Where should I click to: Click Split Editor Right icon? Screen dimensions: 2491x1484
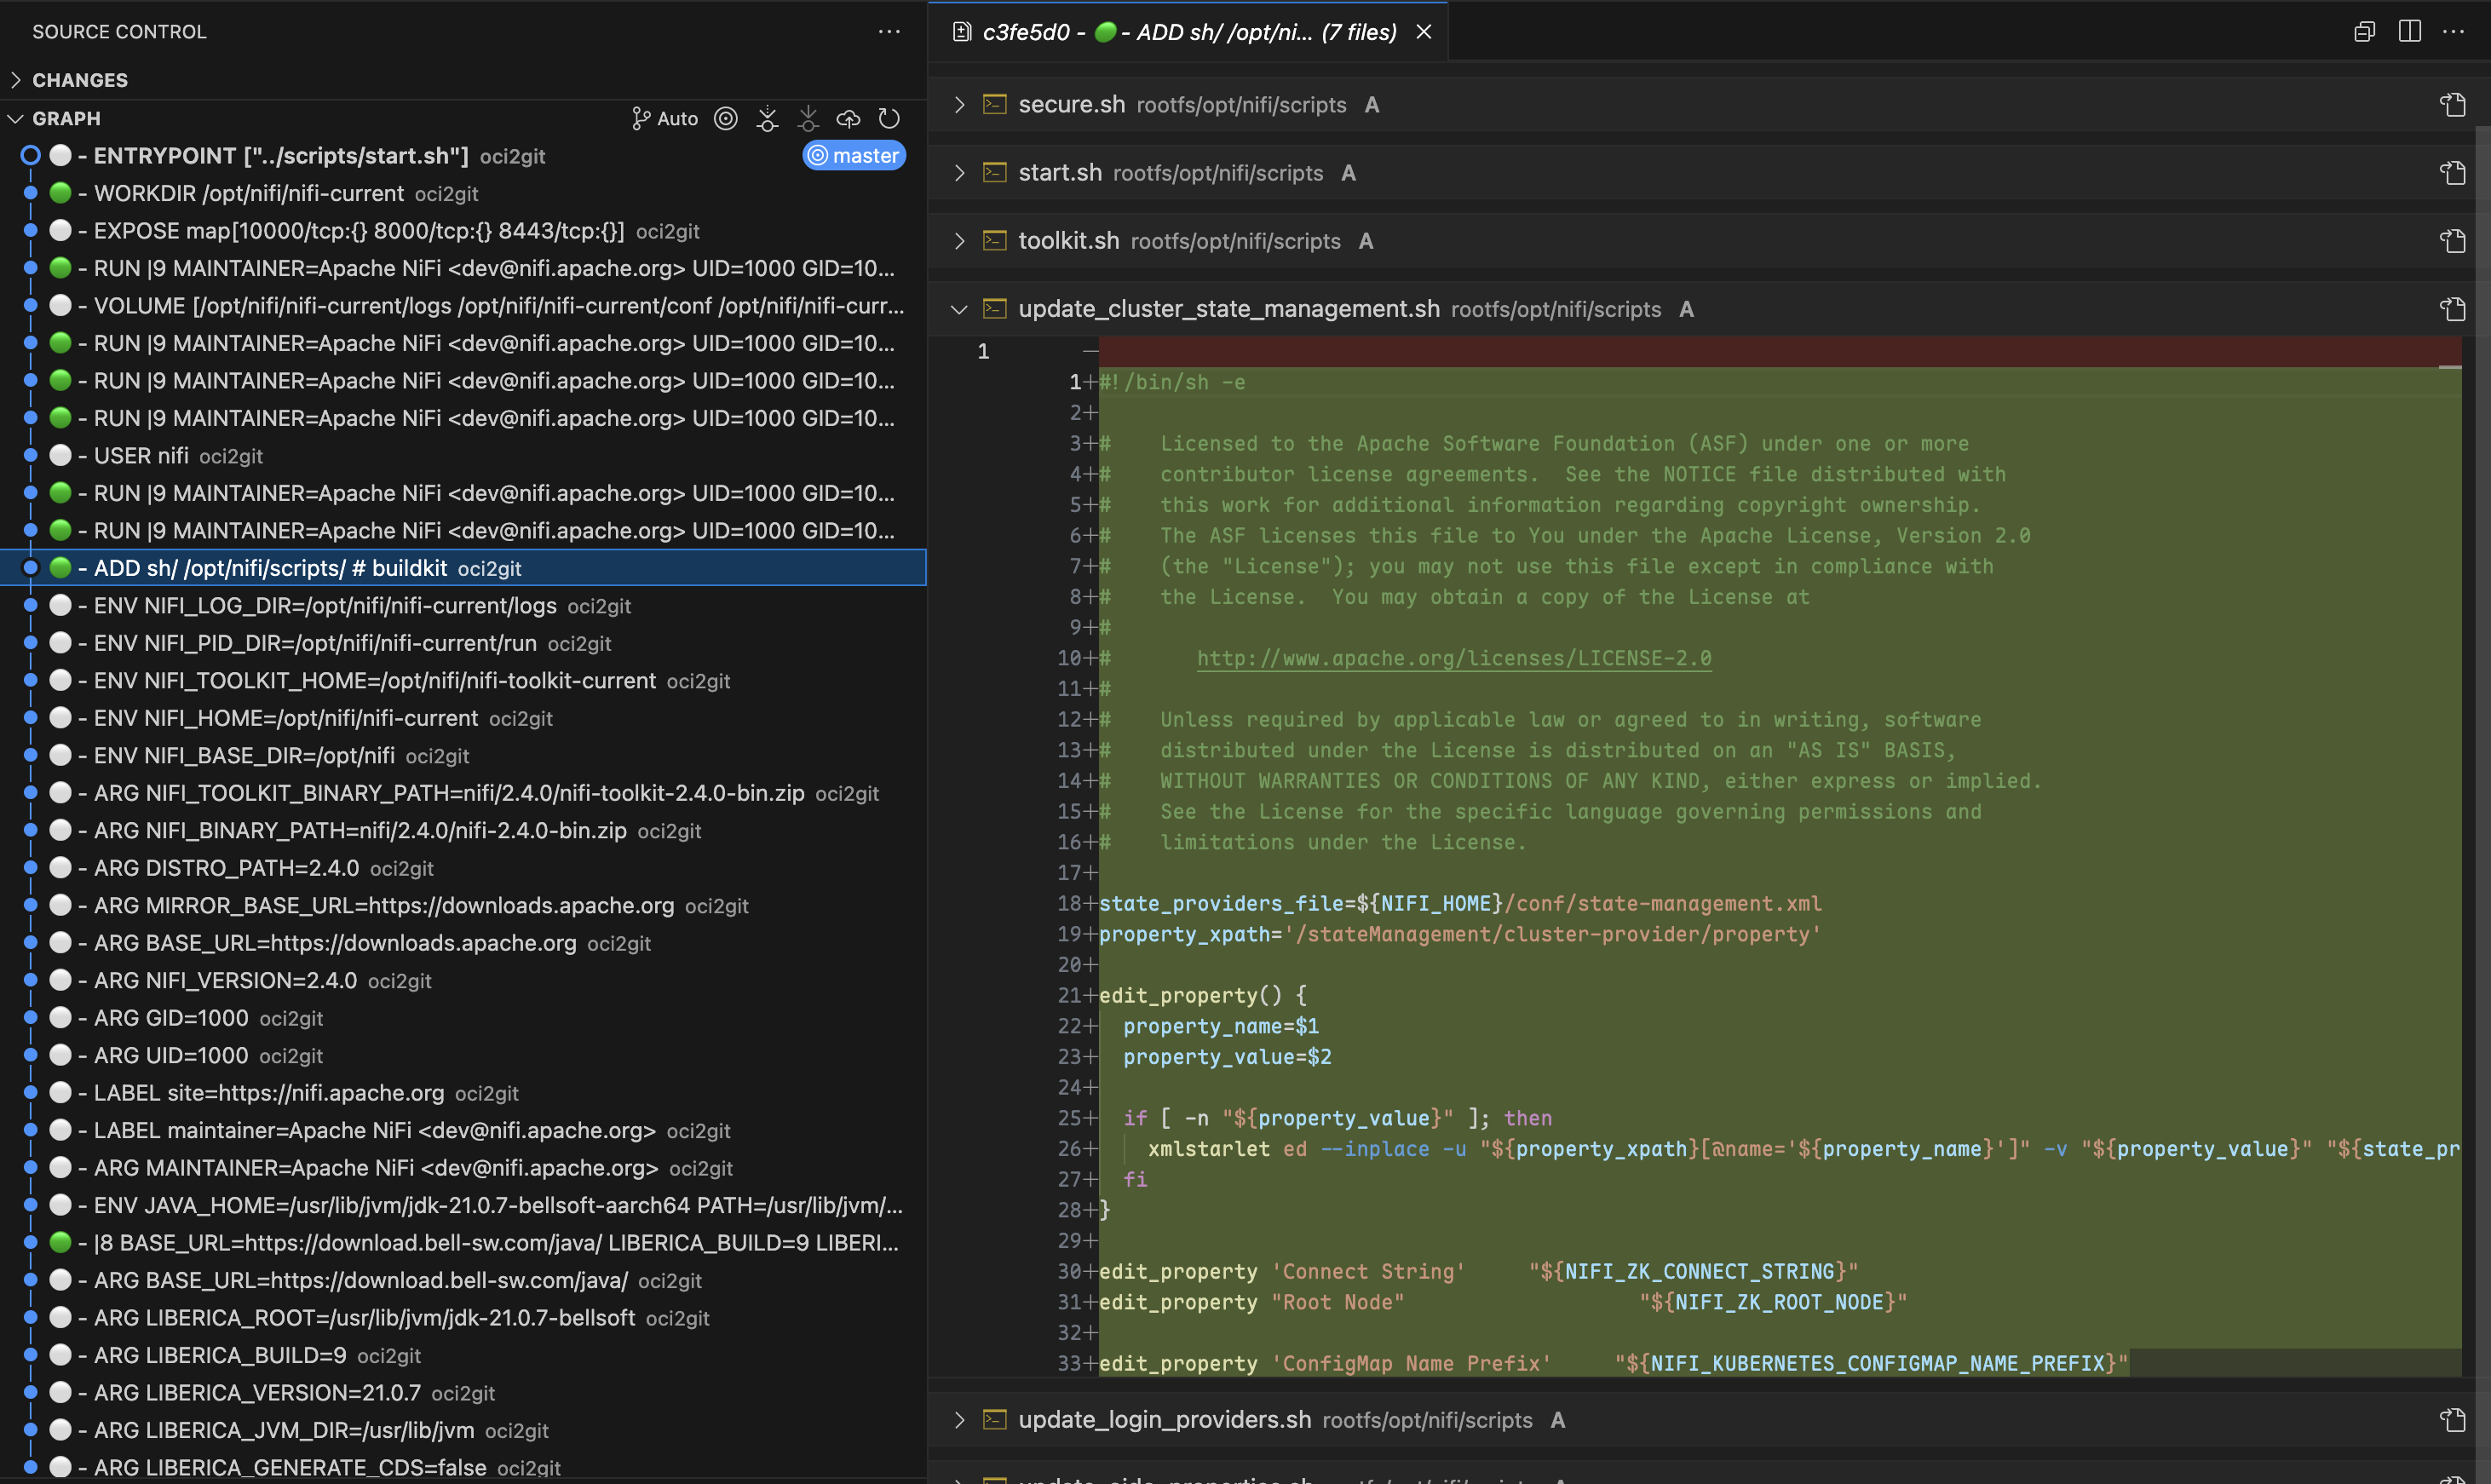(2409, 32)
